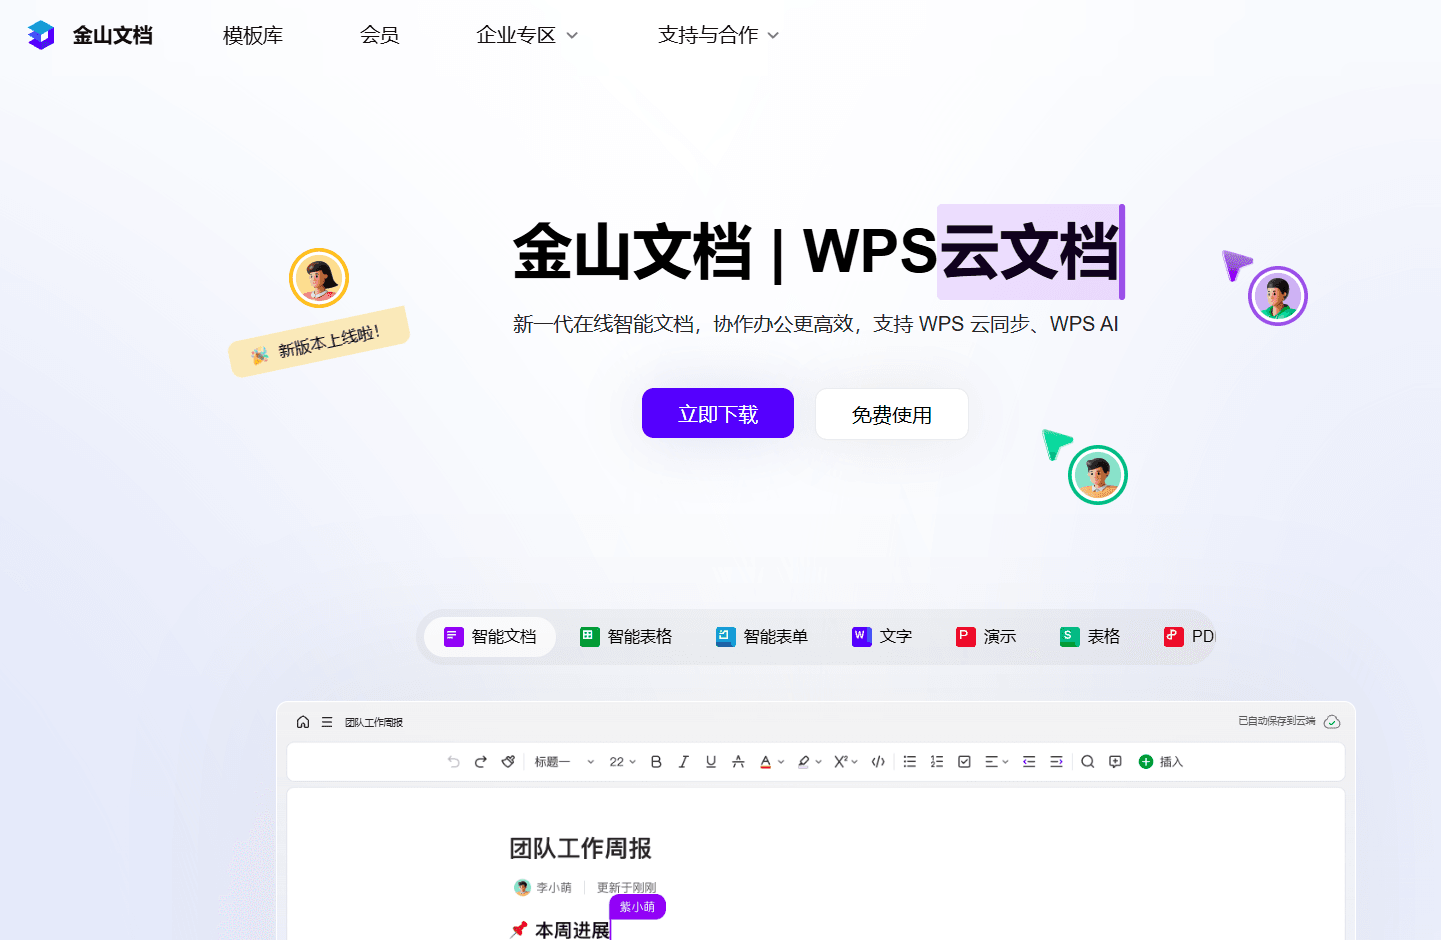Viewport: 1441px width, 940px height.
Task: Insert a checkbox to-do list
Action: [964, 762]
